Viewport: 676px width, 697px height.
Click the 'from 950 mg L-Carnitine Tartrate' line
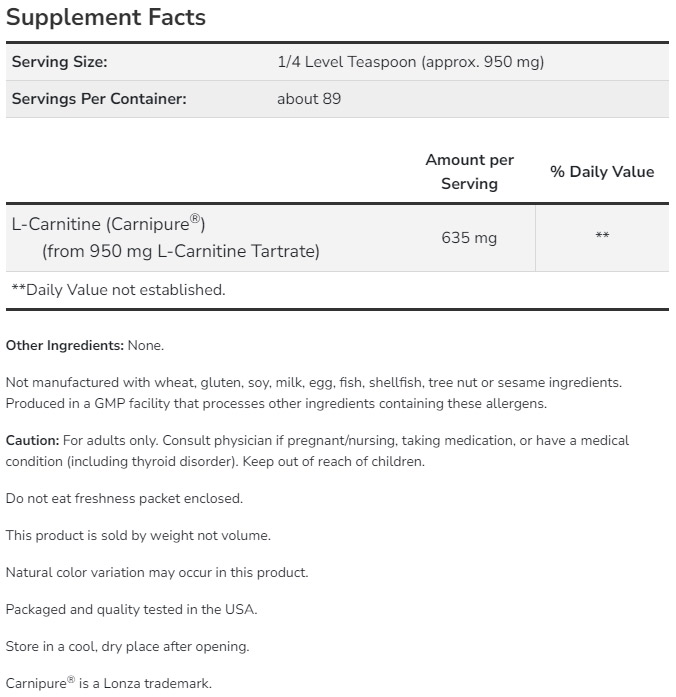point(181,251)
